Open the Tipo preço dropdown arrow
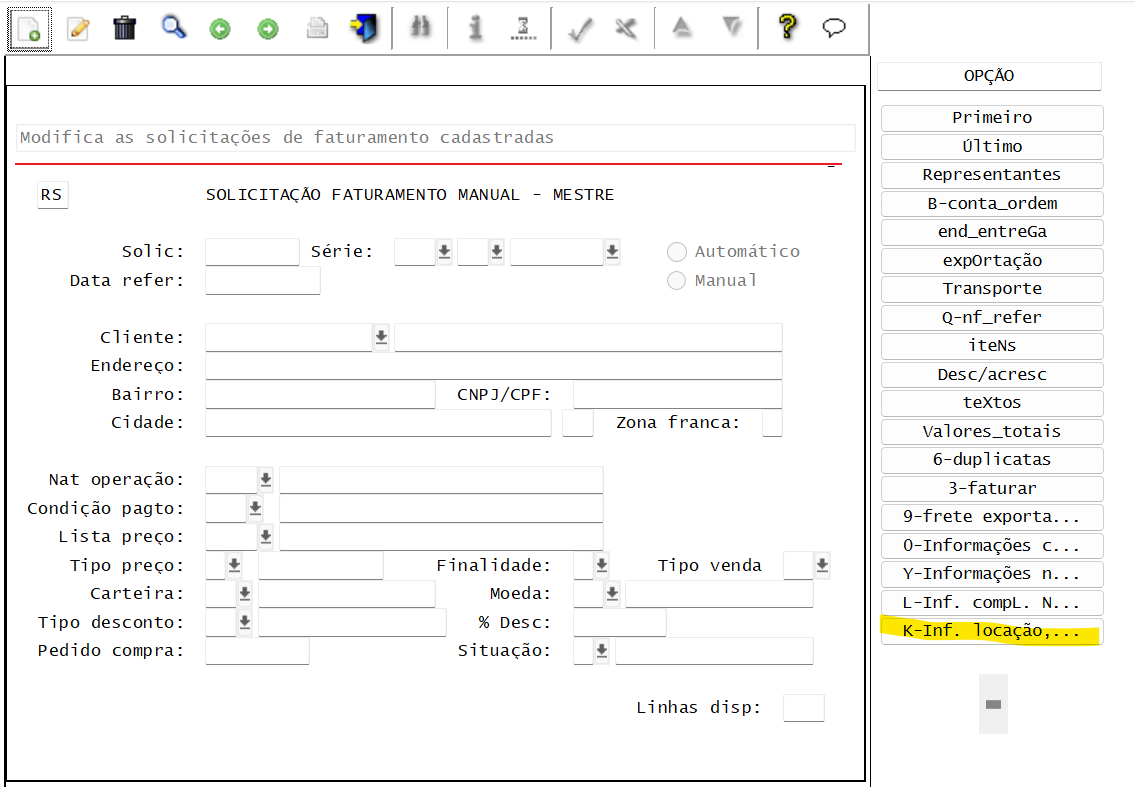1135x787 pixels. [234, 565]
